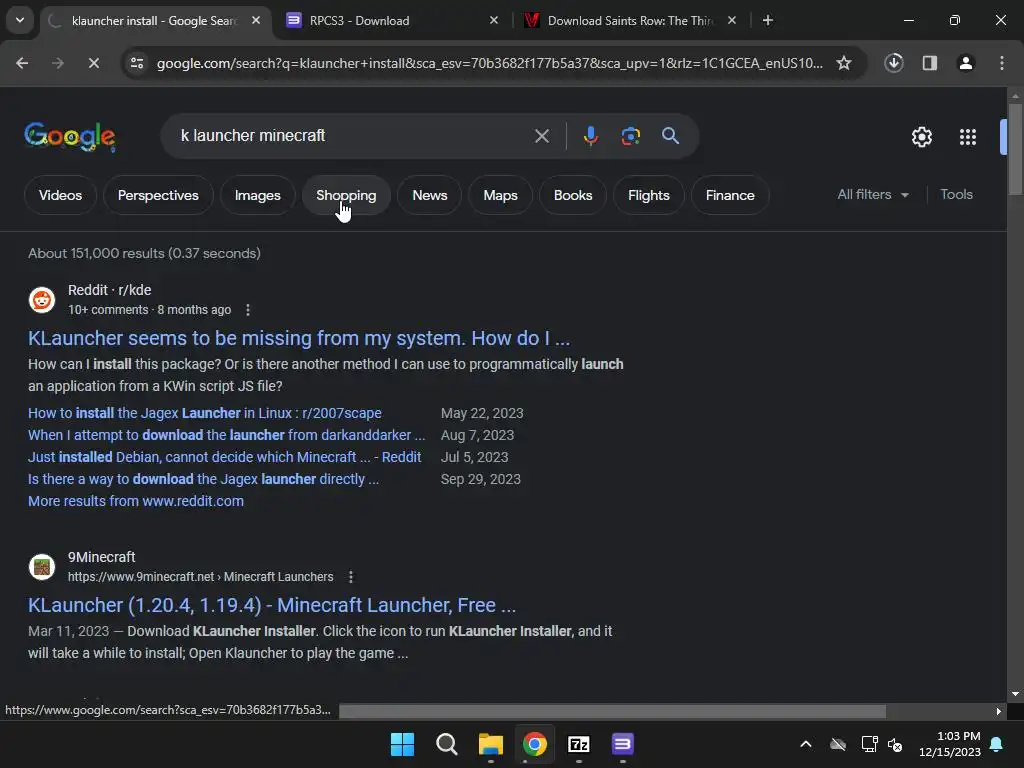
Task: Filter results by Flights
Action: [648, 195]
